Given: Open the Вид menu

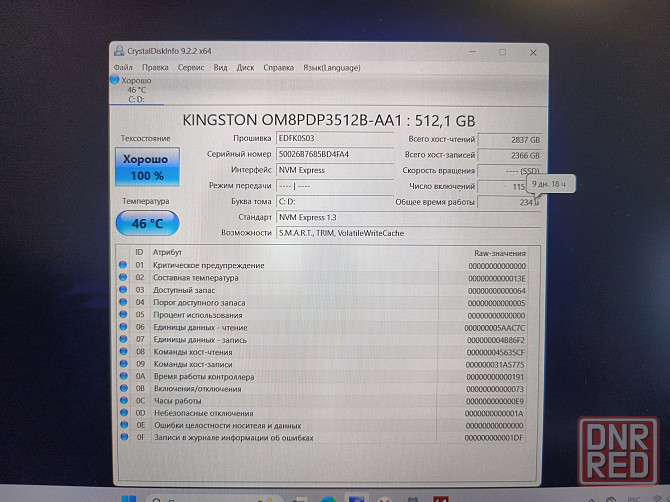Looking at the screenshot, I should 220,68.
